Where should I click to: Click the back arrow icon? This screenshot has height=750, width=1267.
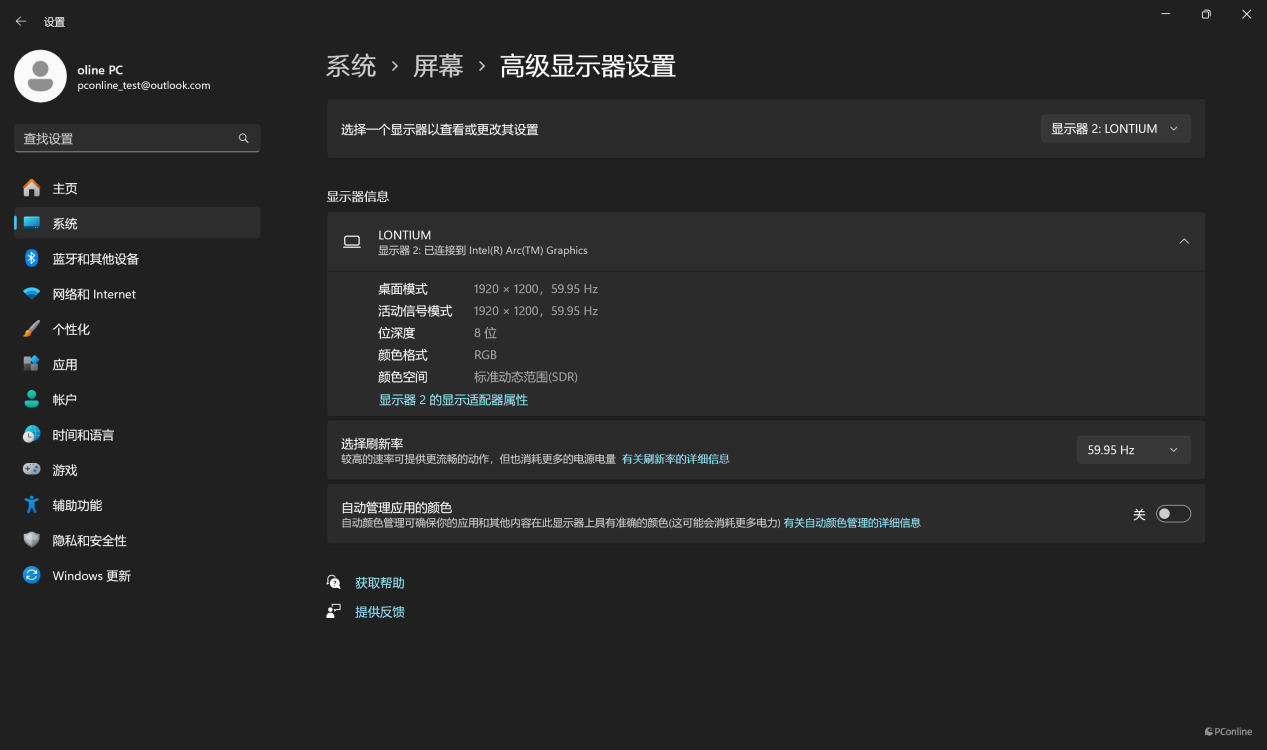pyautogui.click(x=21, y=21)
